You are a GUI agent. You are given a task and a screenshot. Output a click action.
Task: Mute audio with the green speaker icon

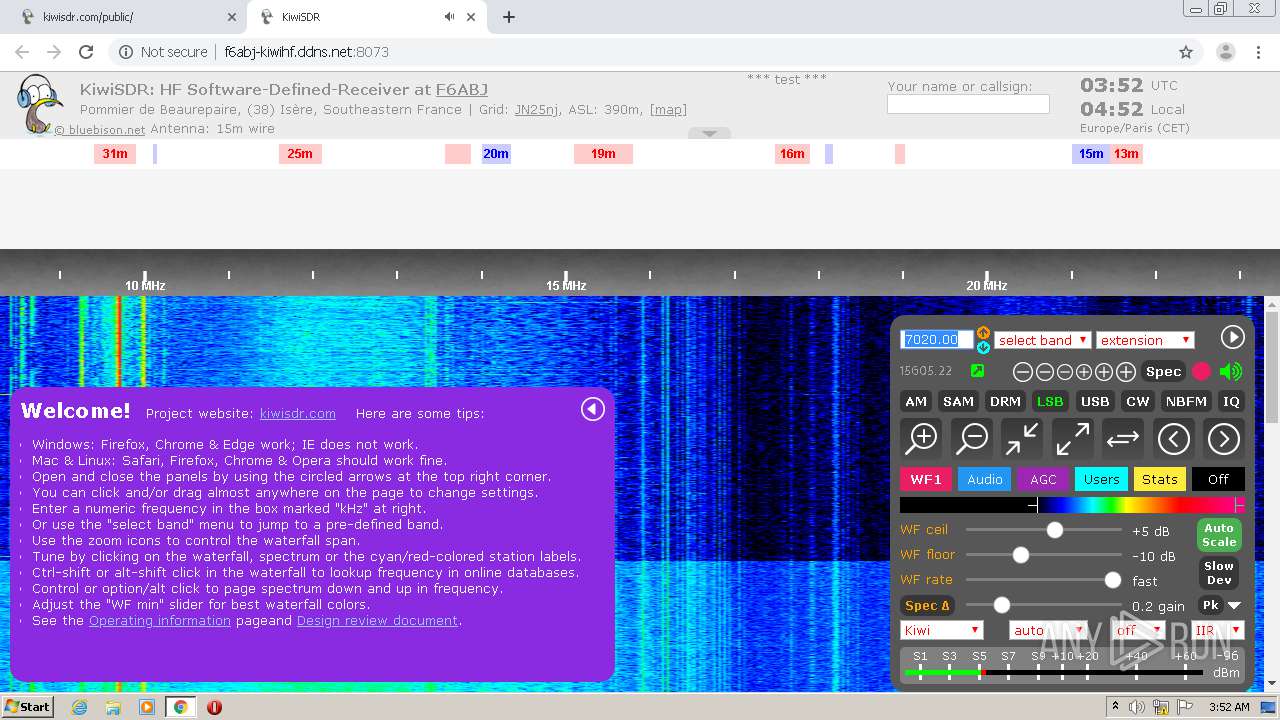click(x=1231, y=372)
